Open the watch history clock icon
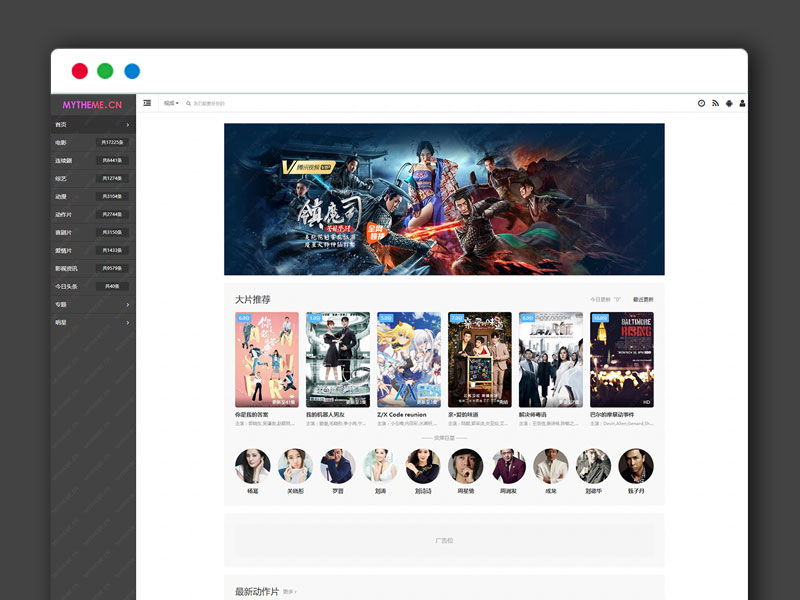 (x=701, y=103)
